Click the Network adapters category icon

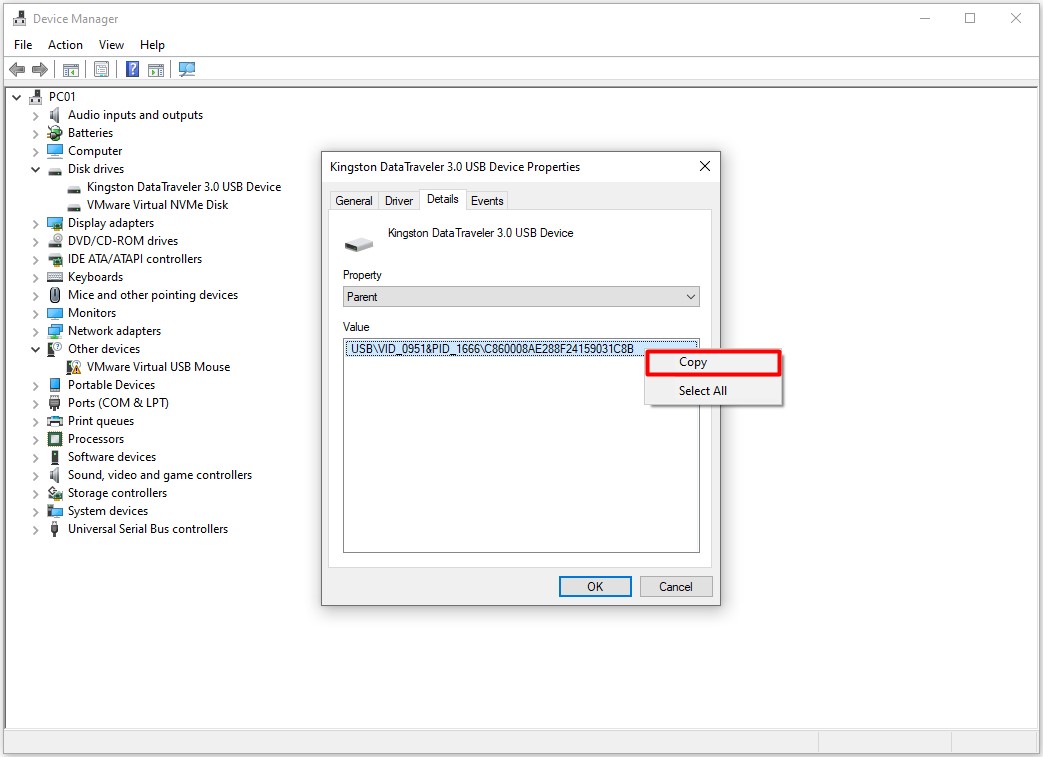click(55, 331)
